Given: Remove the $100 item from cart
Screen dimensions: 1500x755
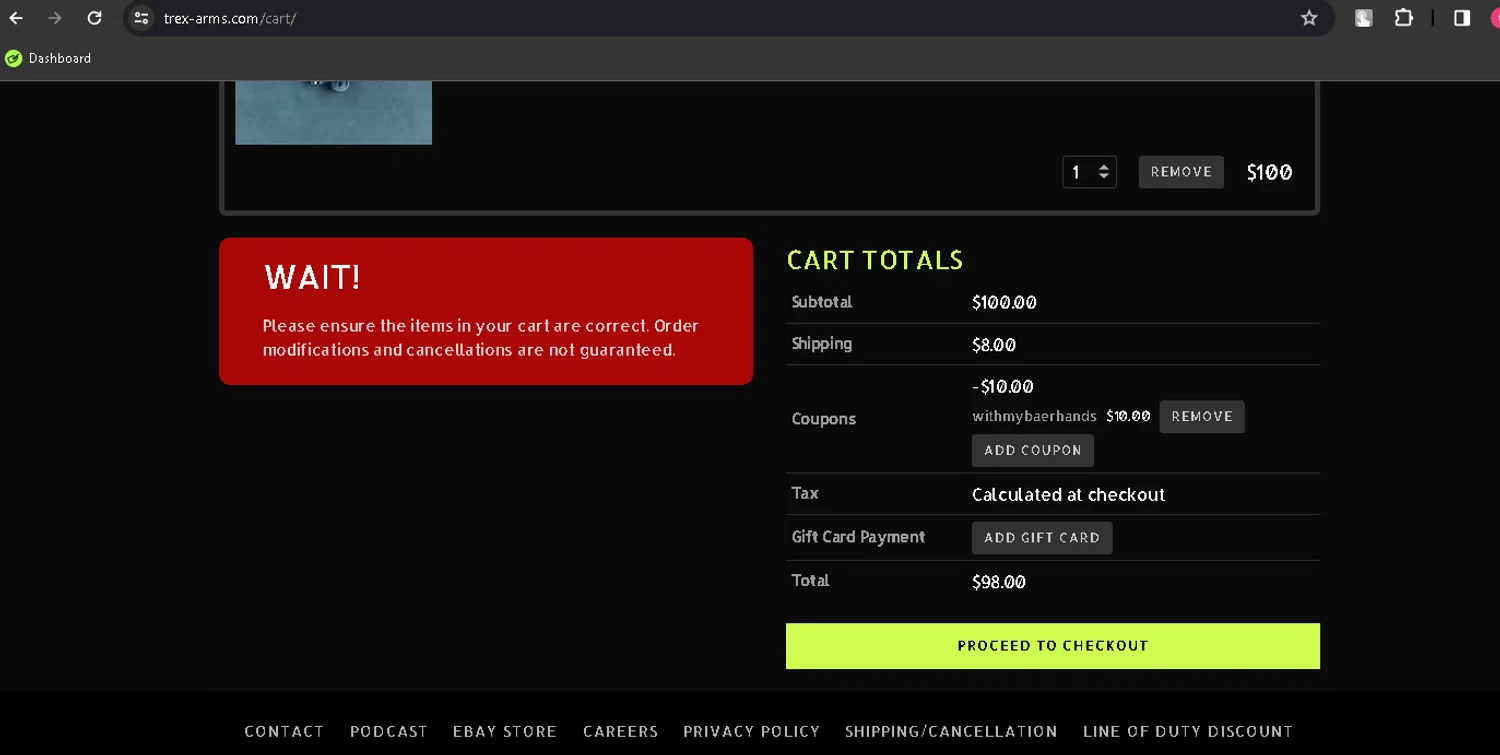Looking at the screenshot, I should 1181,172.
